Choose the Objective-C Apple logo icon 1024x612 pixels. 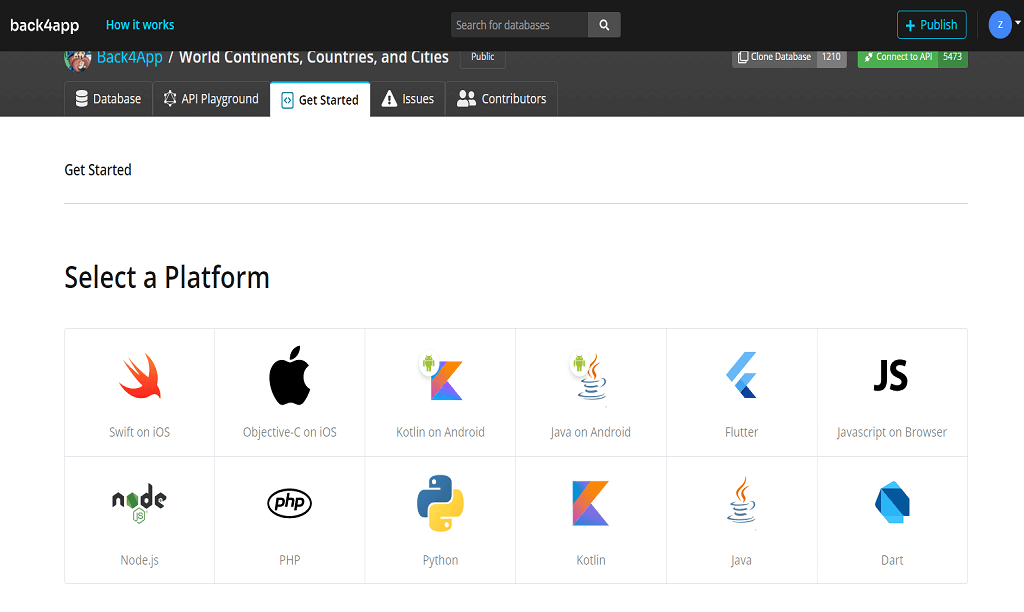[289, 376]
